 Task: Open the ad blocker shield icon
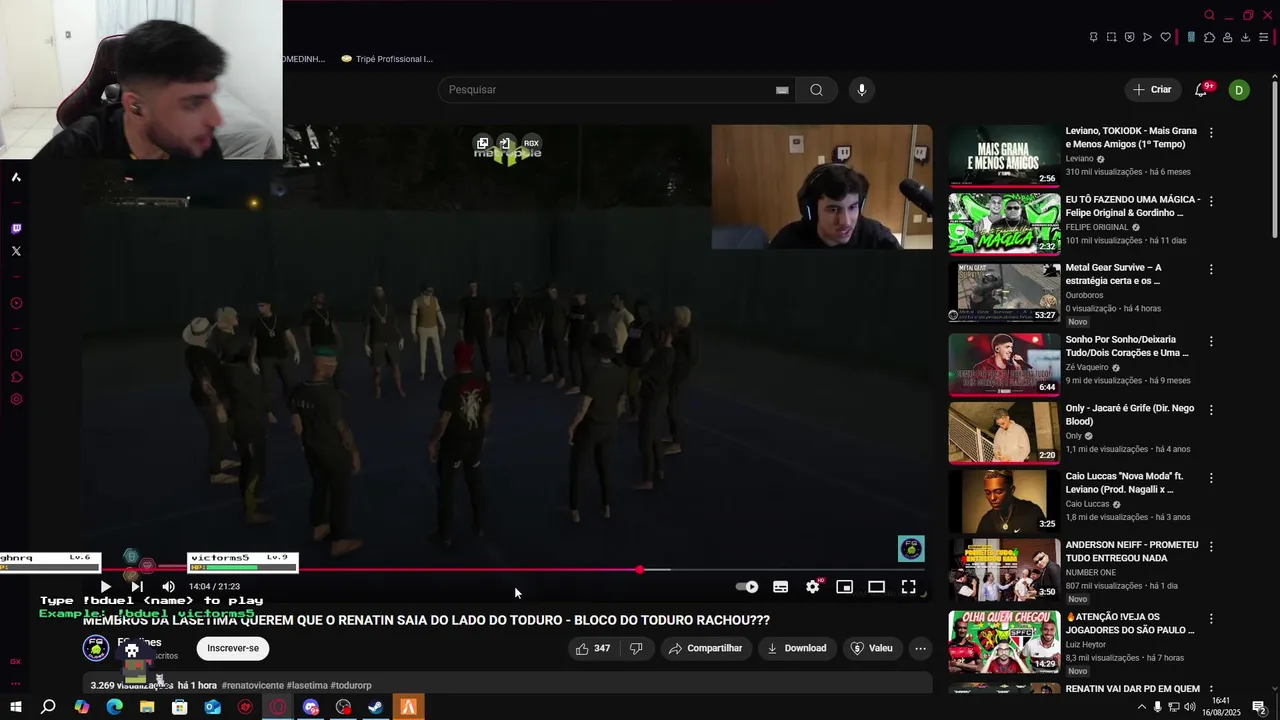pos(1129,37)
